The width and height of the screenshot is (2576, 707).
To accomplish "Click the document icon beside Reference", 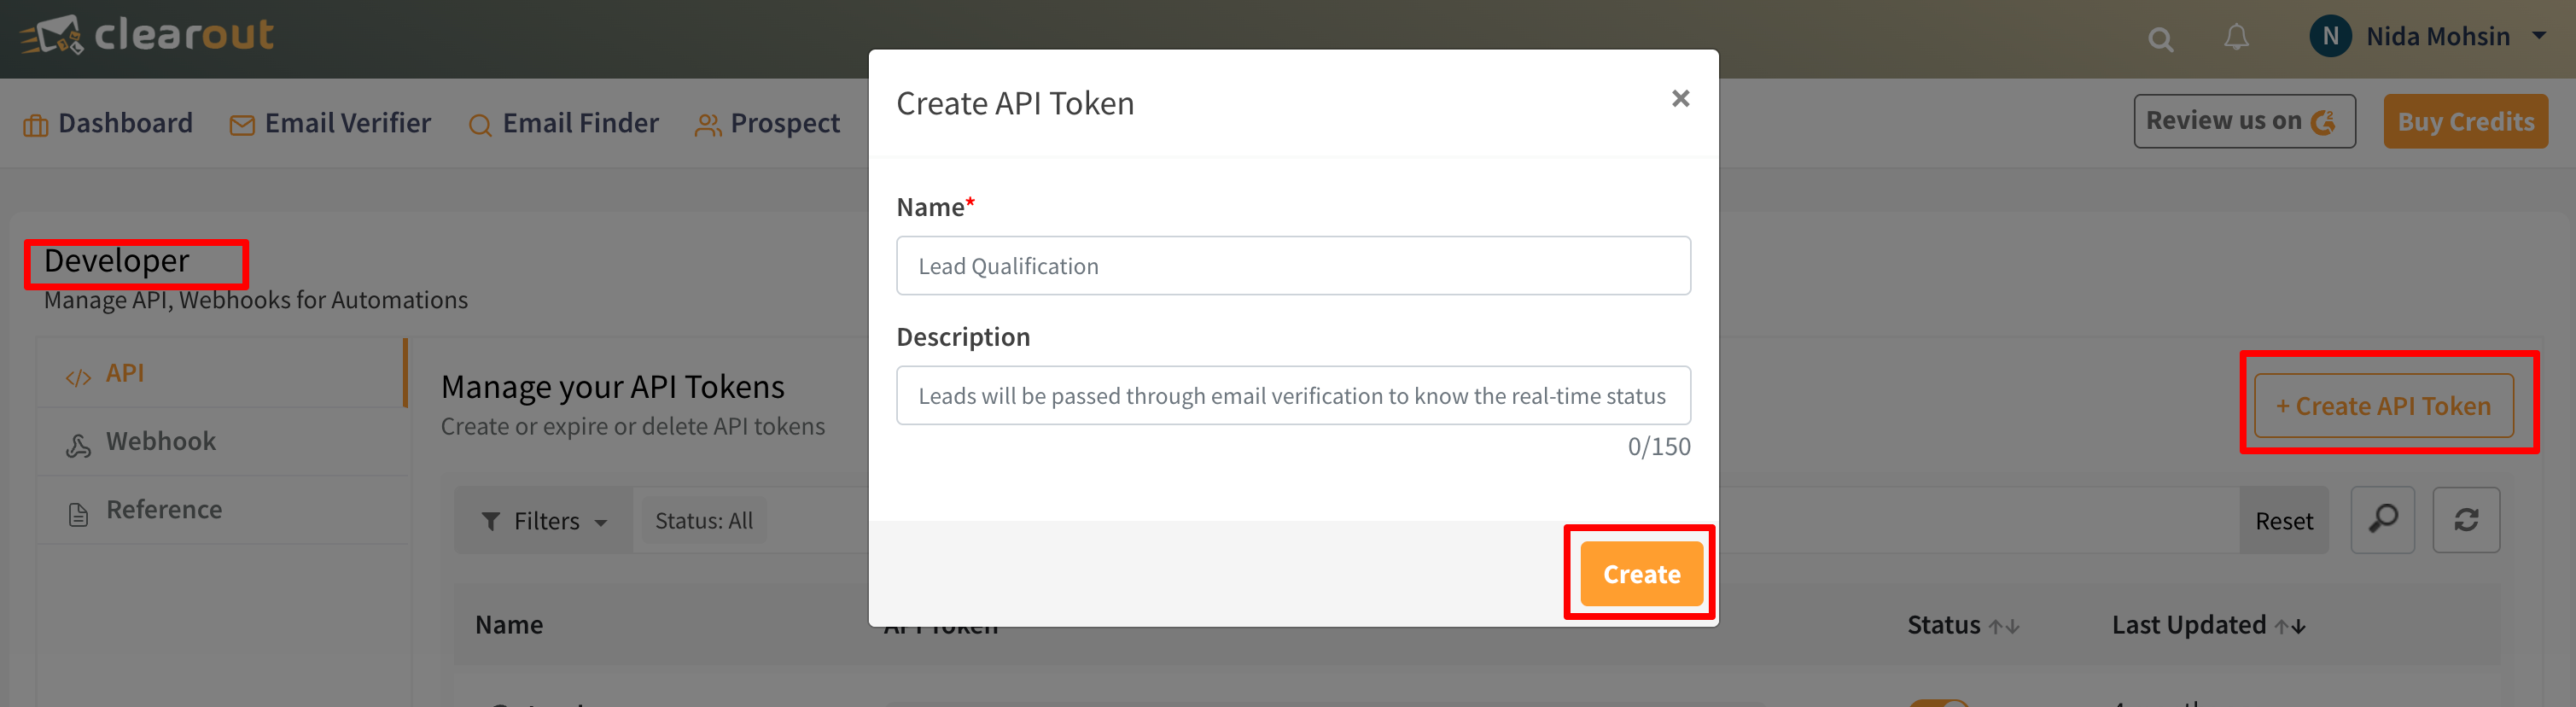I will click(x=78, y=510).
